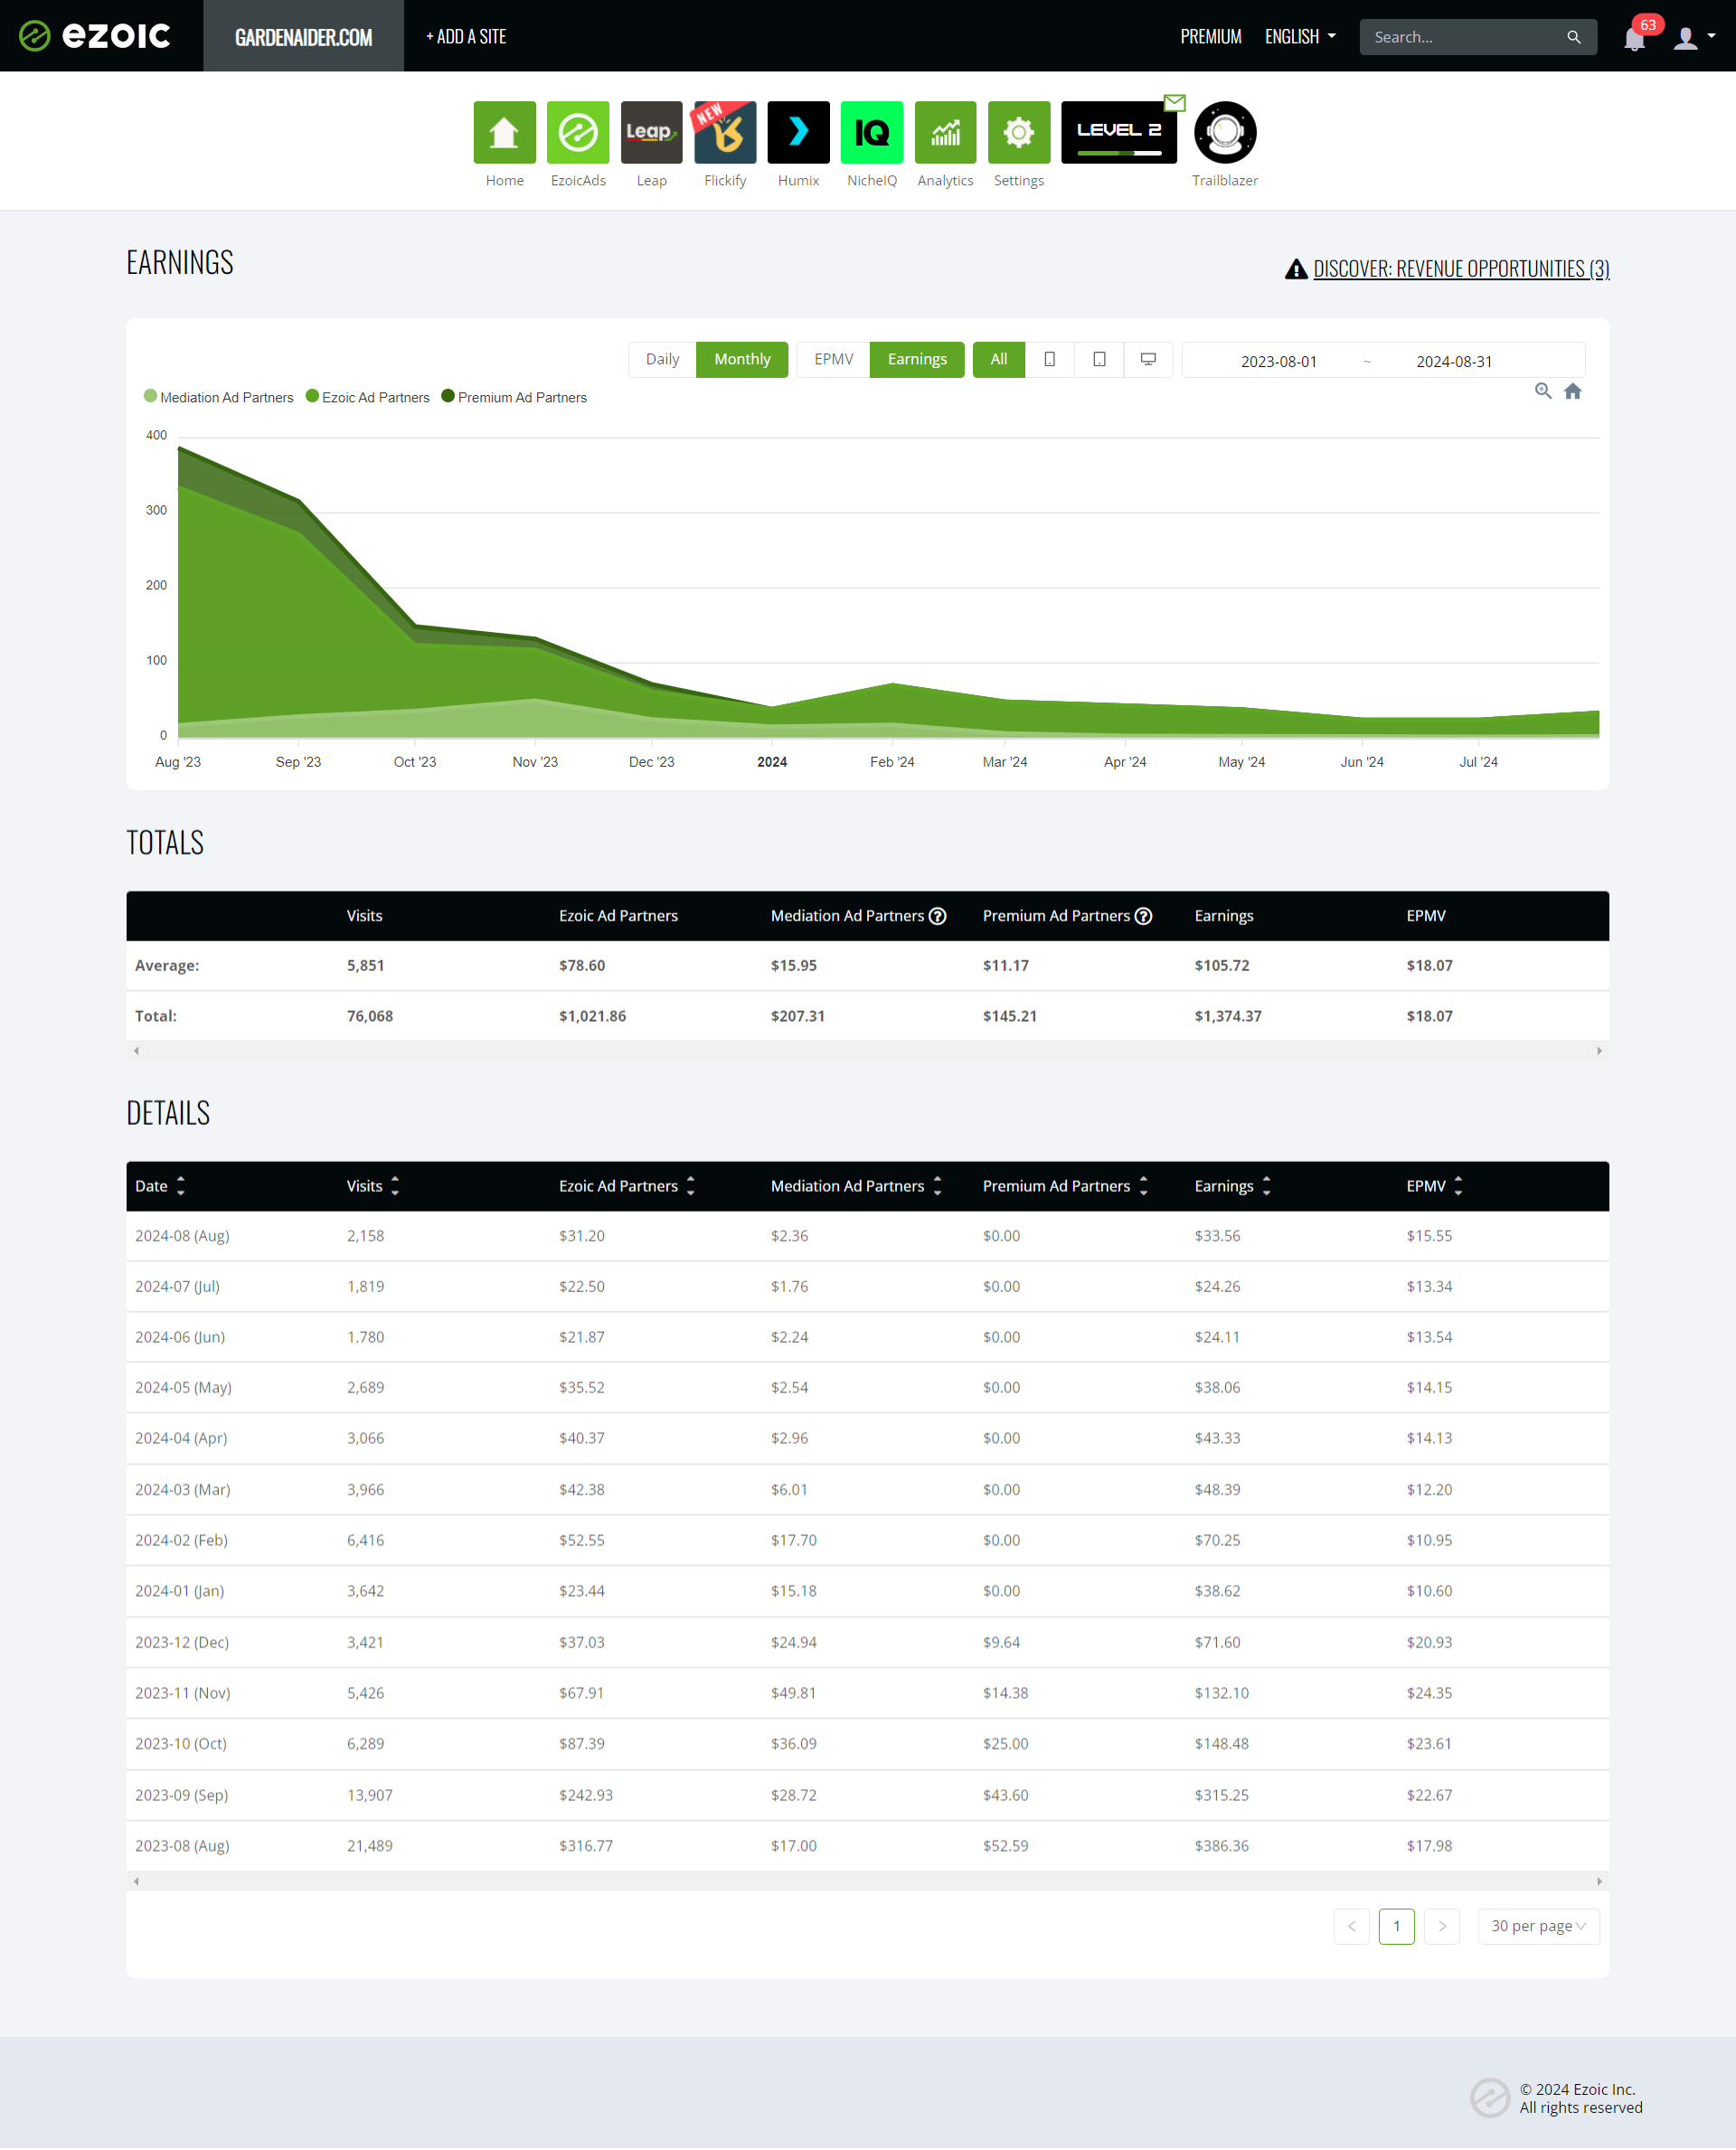Click the 2023-09 (Sep) row date

click(x=182, y=1796)
